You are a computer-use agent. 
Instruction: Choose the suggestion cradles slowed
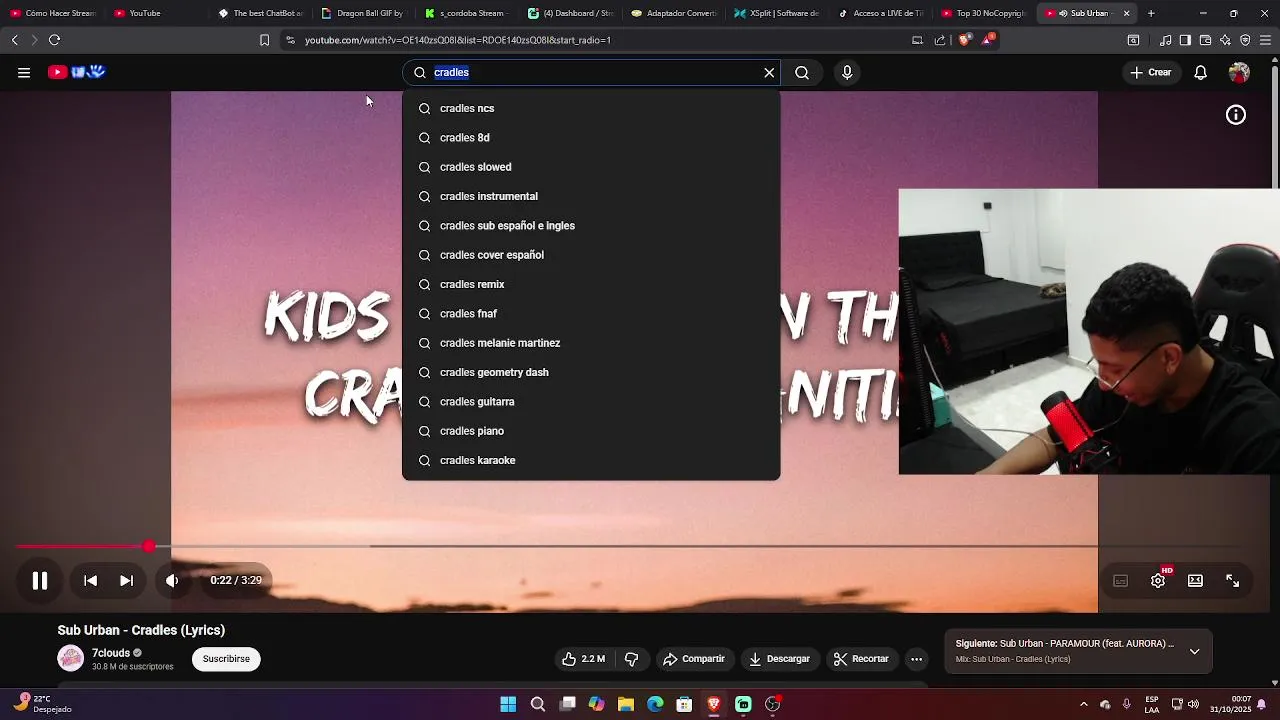[591, 167]
